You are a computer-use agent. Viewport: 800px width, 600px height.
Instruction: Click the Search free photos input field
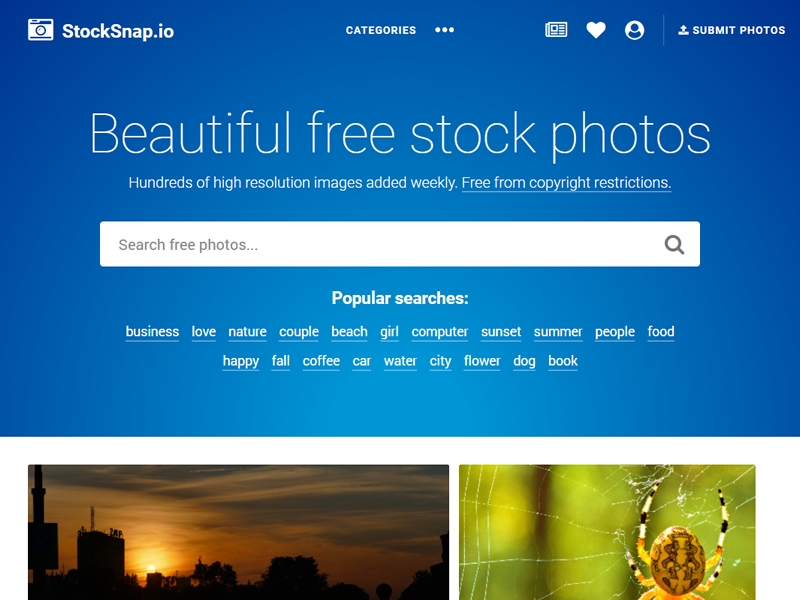(380, 244)
